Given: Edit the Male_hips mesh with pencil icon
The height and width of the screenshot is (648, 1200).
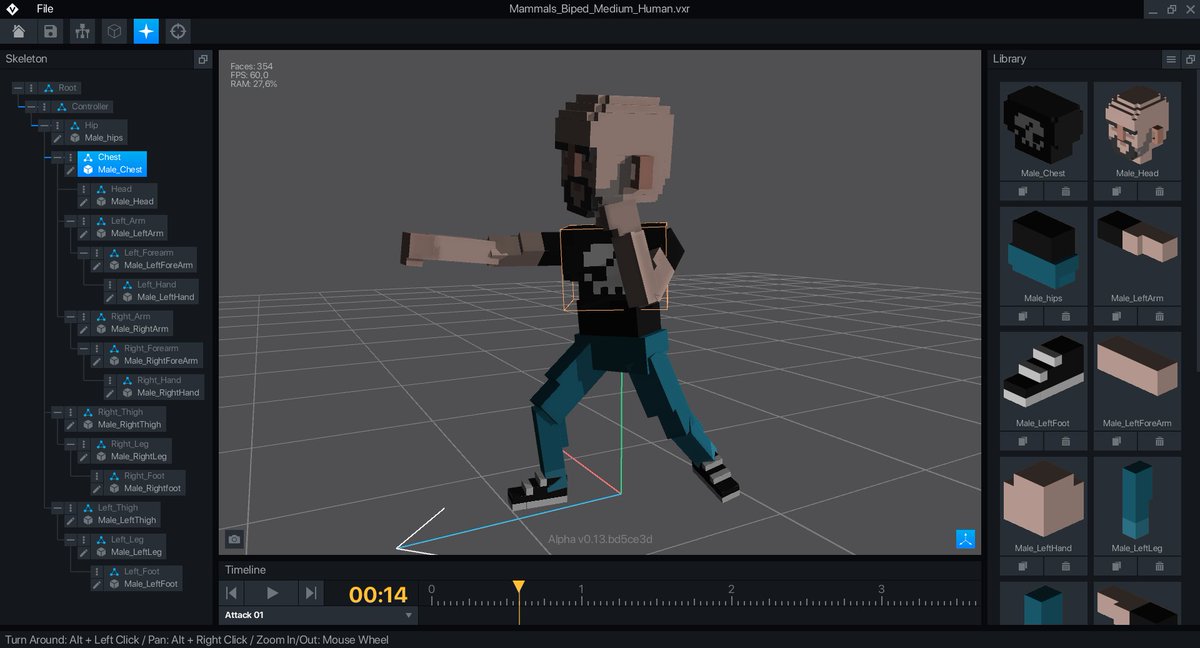Looking at the screenshot, I should coord(58,138).
